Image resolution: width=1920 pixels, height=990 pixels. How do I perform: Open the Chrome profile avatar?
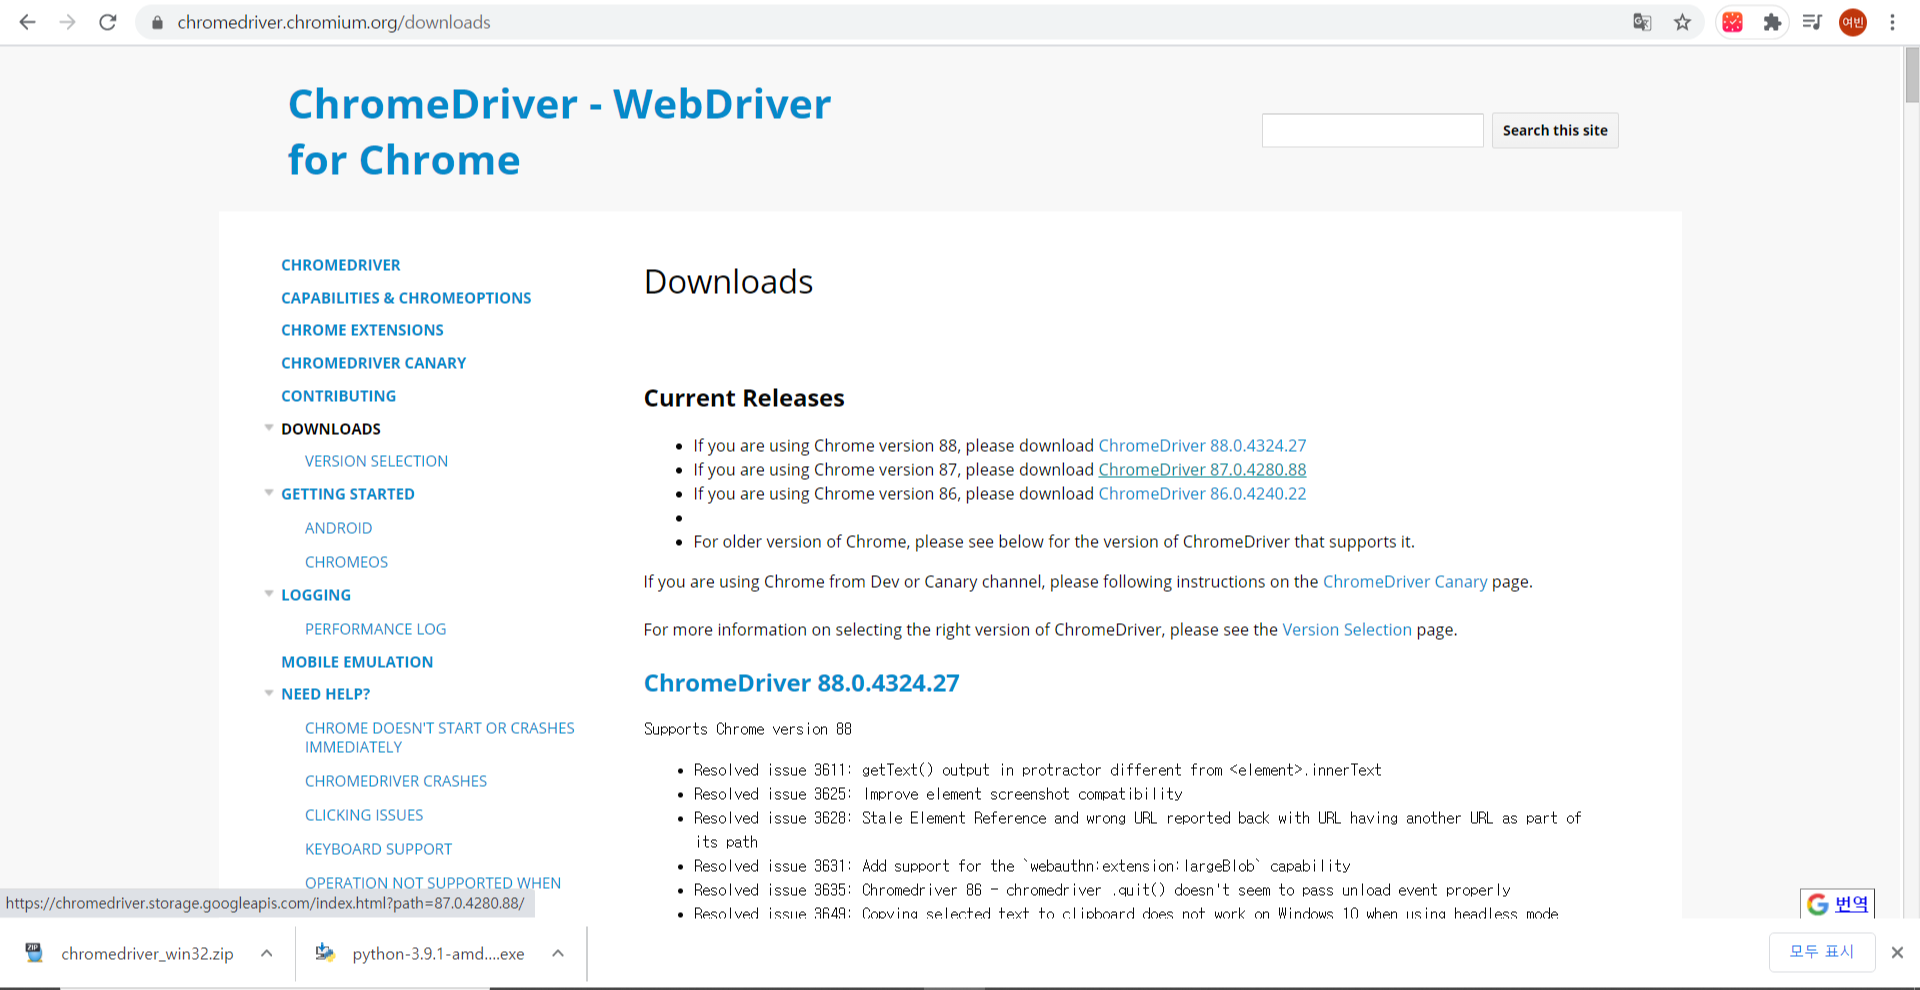[1852, 22]
